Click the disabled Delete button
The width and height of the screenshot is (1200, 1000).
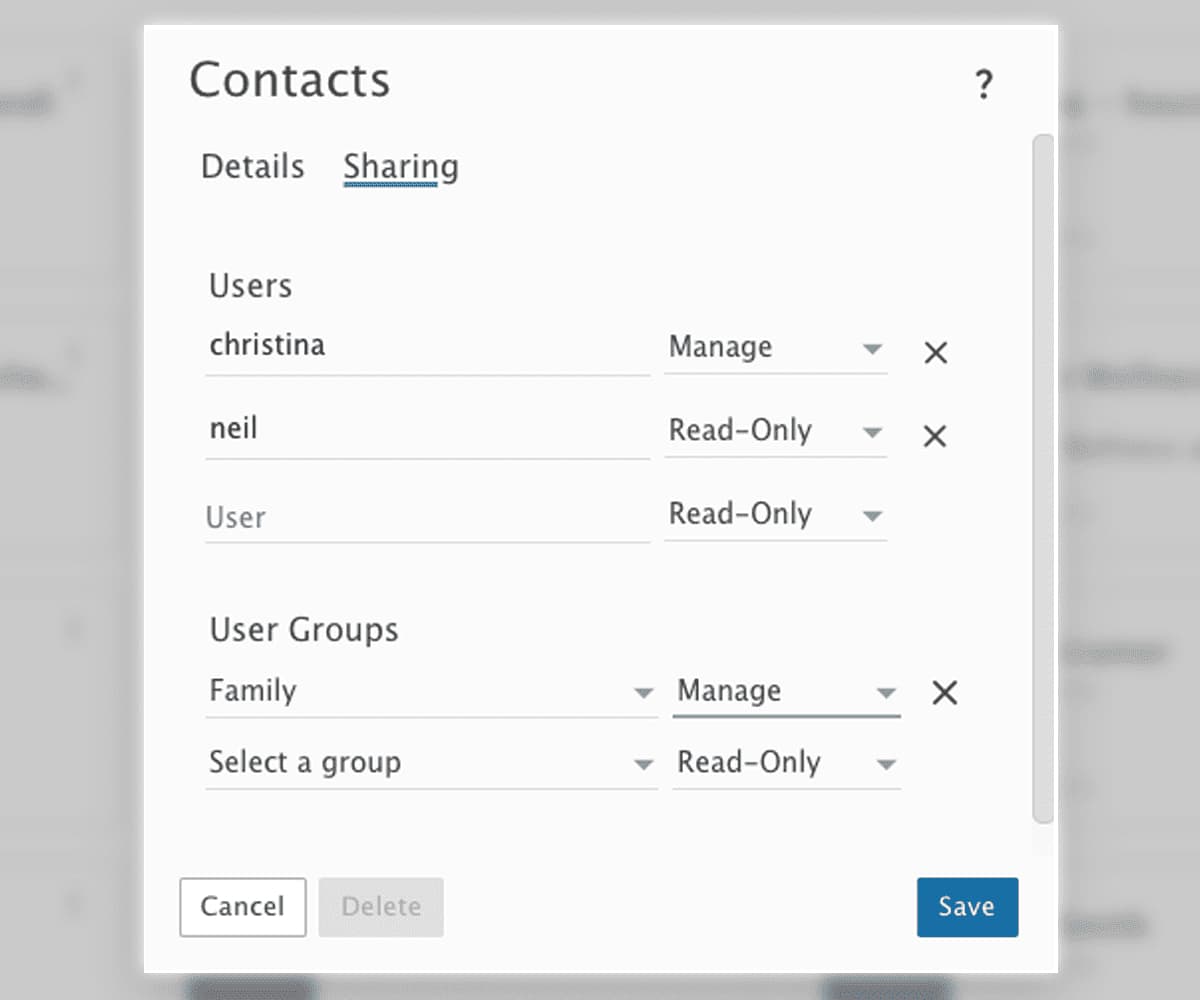pos(380,907)
